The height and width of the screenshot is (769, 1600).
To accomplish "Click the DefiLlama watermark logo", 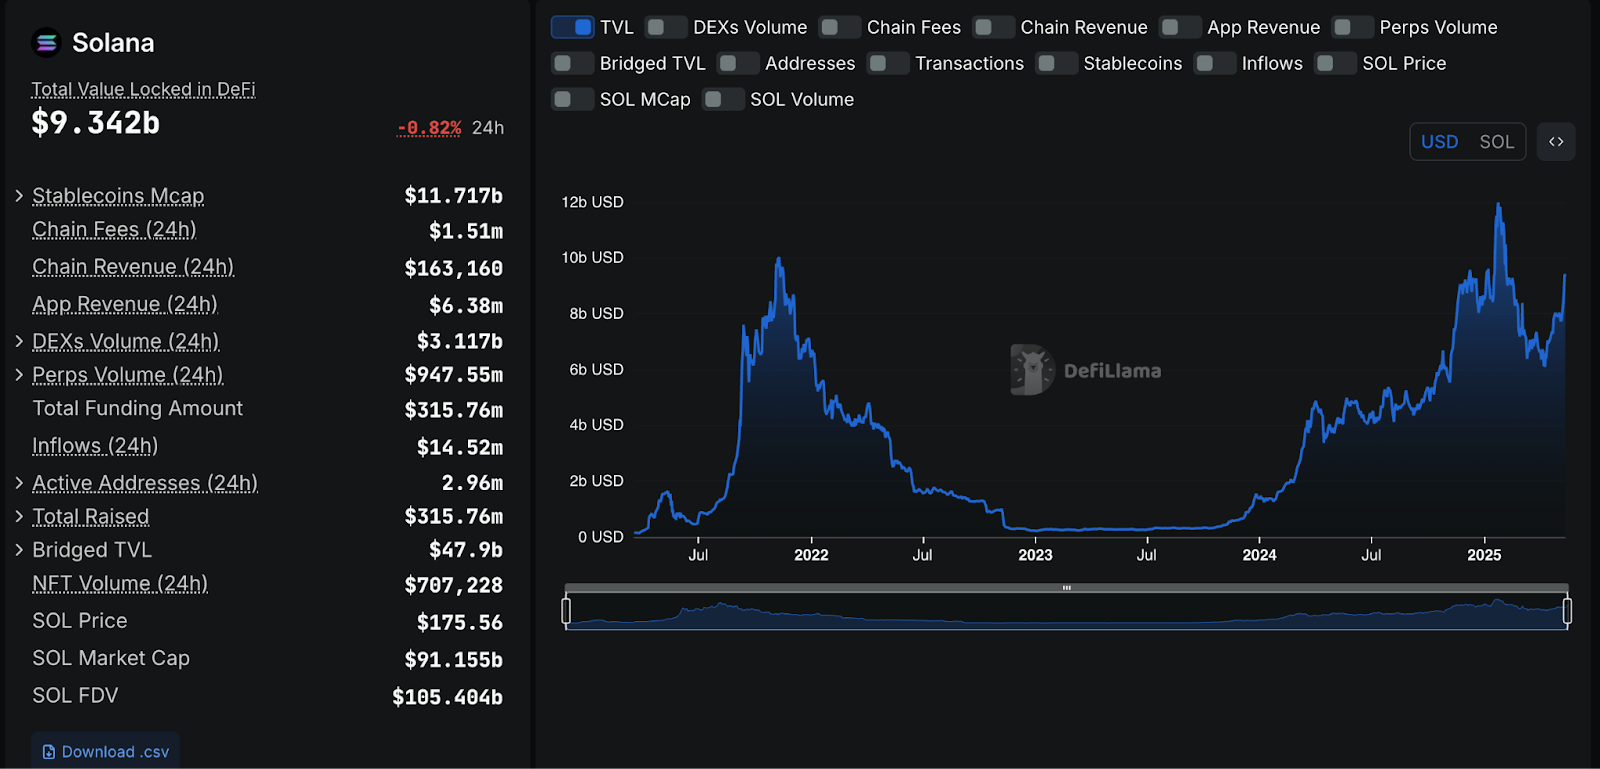I will 1032,370.
